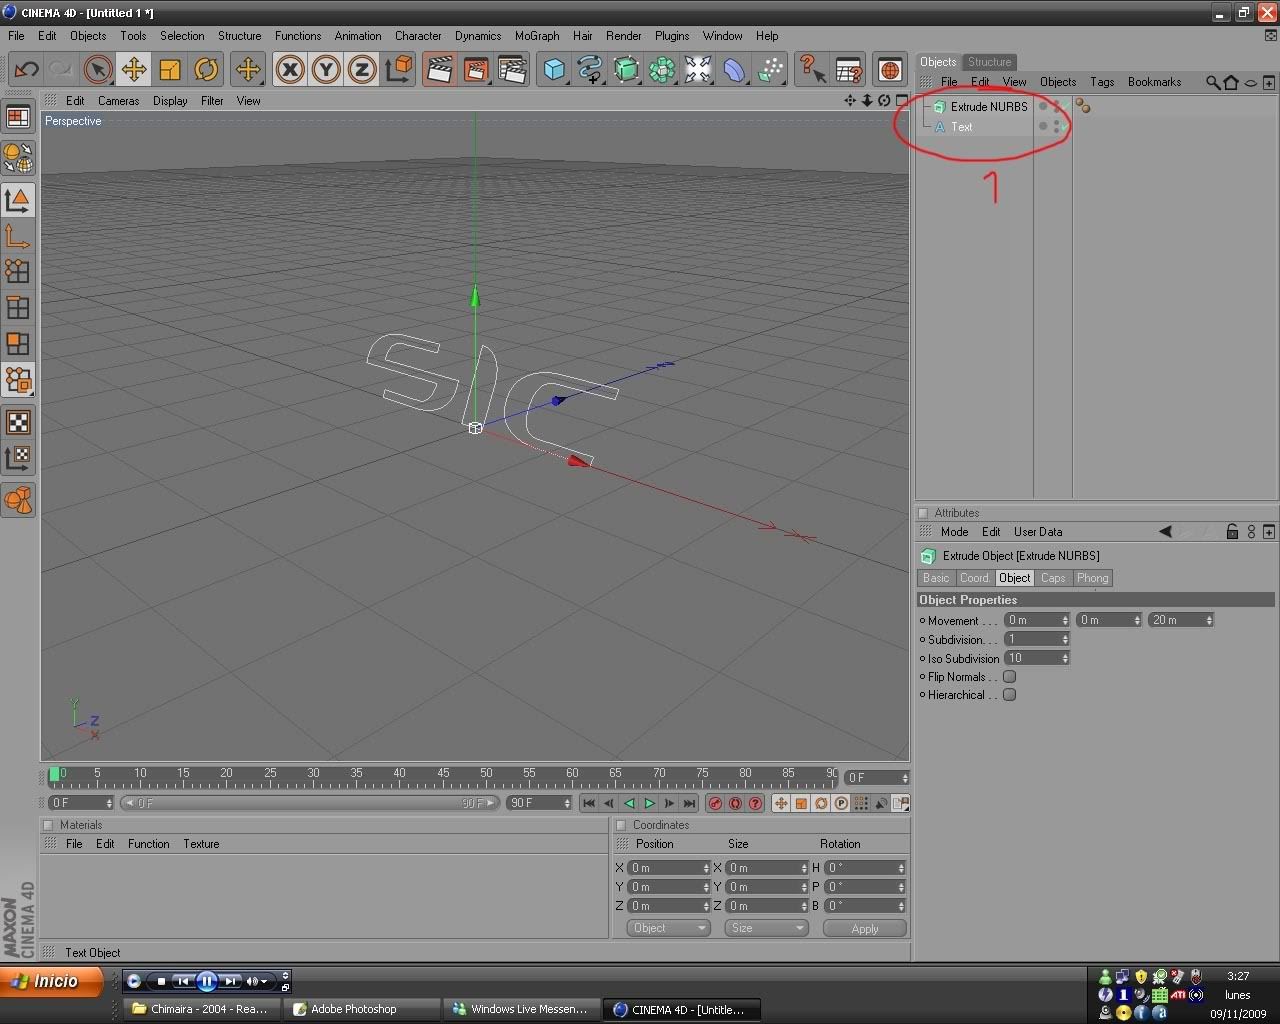Open the MoGraph menu
This screenshot has height=1024, width=1280.
tap(537, 36)
